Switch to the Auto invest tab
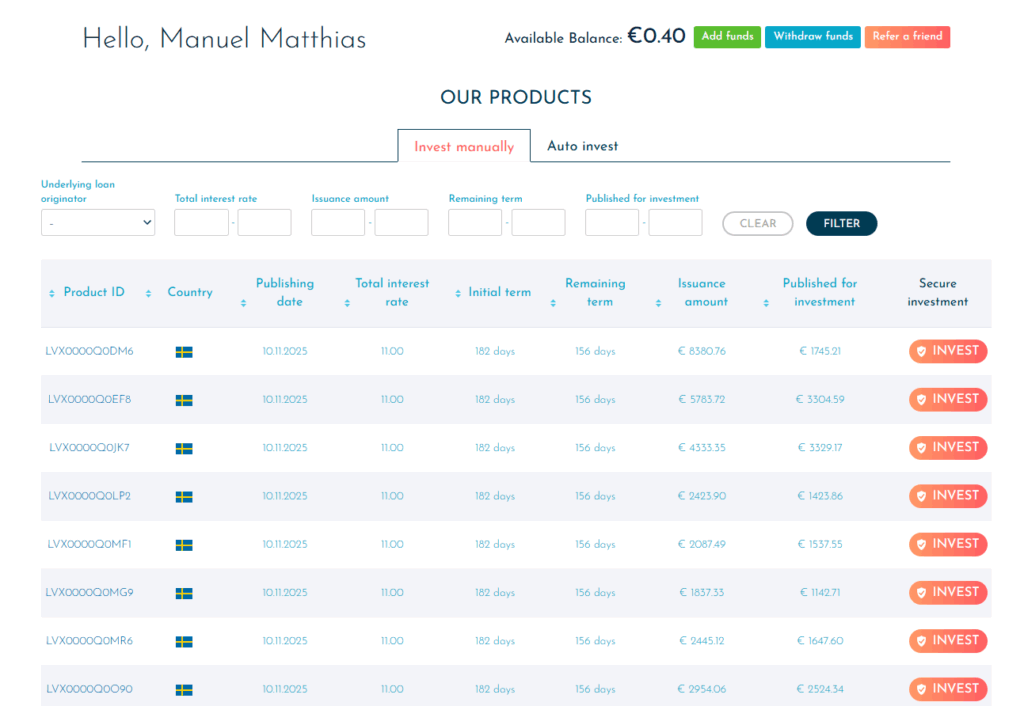This screenshot has width=1024, height=706. (x=582, y=146)
